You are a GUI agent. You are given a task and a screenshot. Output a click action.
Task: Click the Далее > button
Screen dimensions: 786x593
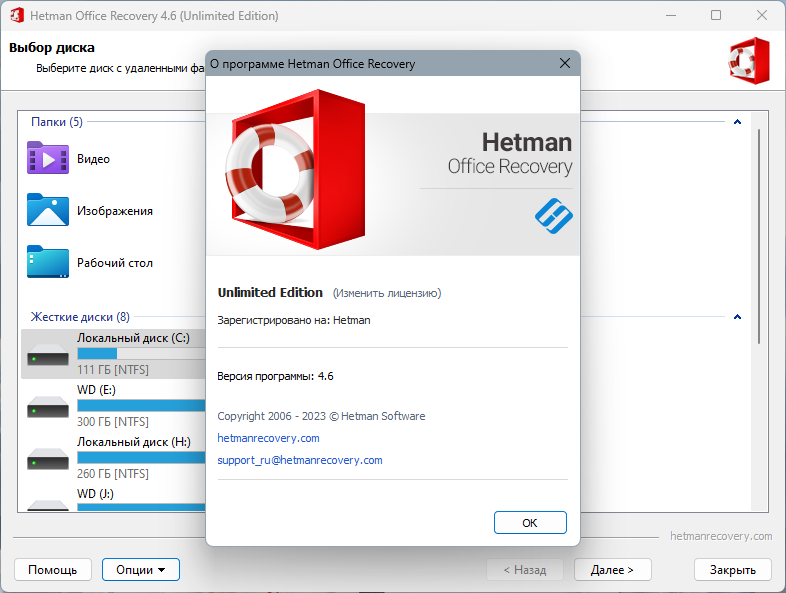(613, 570)
